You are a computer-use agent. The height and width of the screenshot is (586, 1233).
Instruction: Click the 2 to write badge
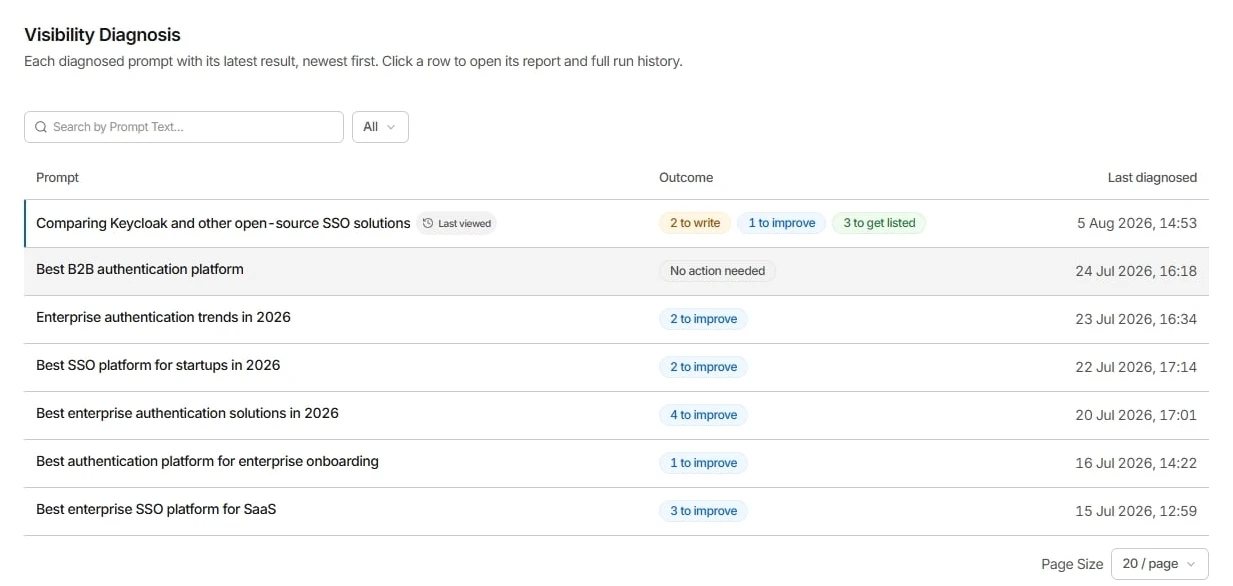pyautogui.click(x=695, y=223)
